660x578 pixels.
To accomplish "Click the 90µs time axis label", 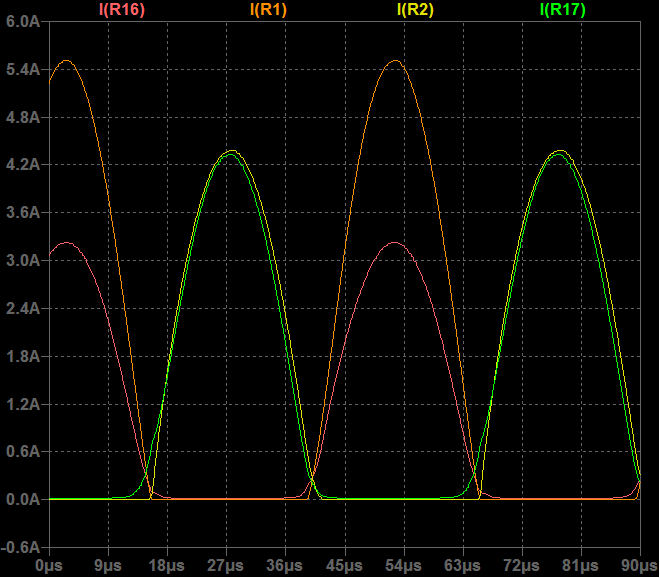I will click(640, 565).
